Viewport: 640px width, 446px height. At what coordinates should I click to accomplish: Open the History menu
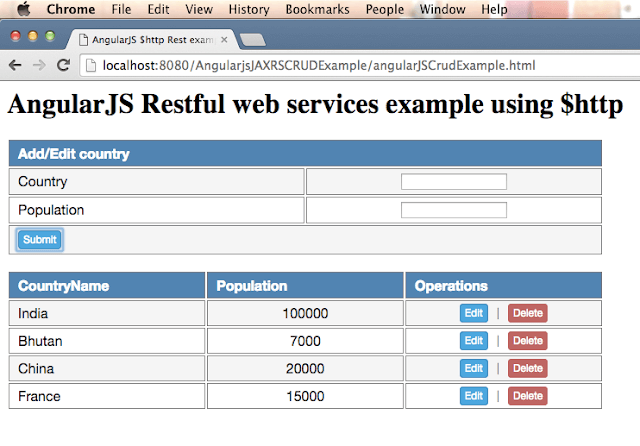click(249, 9)
